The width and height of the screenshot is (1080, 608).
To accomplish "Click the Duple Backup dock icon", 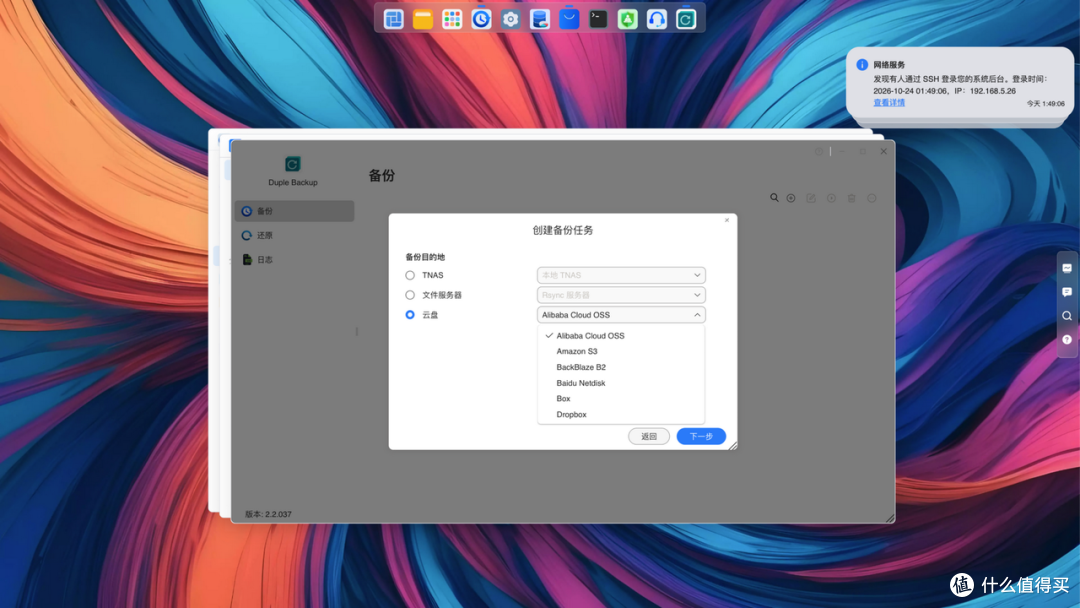I will (686, 19).
